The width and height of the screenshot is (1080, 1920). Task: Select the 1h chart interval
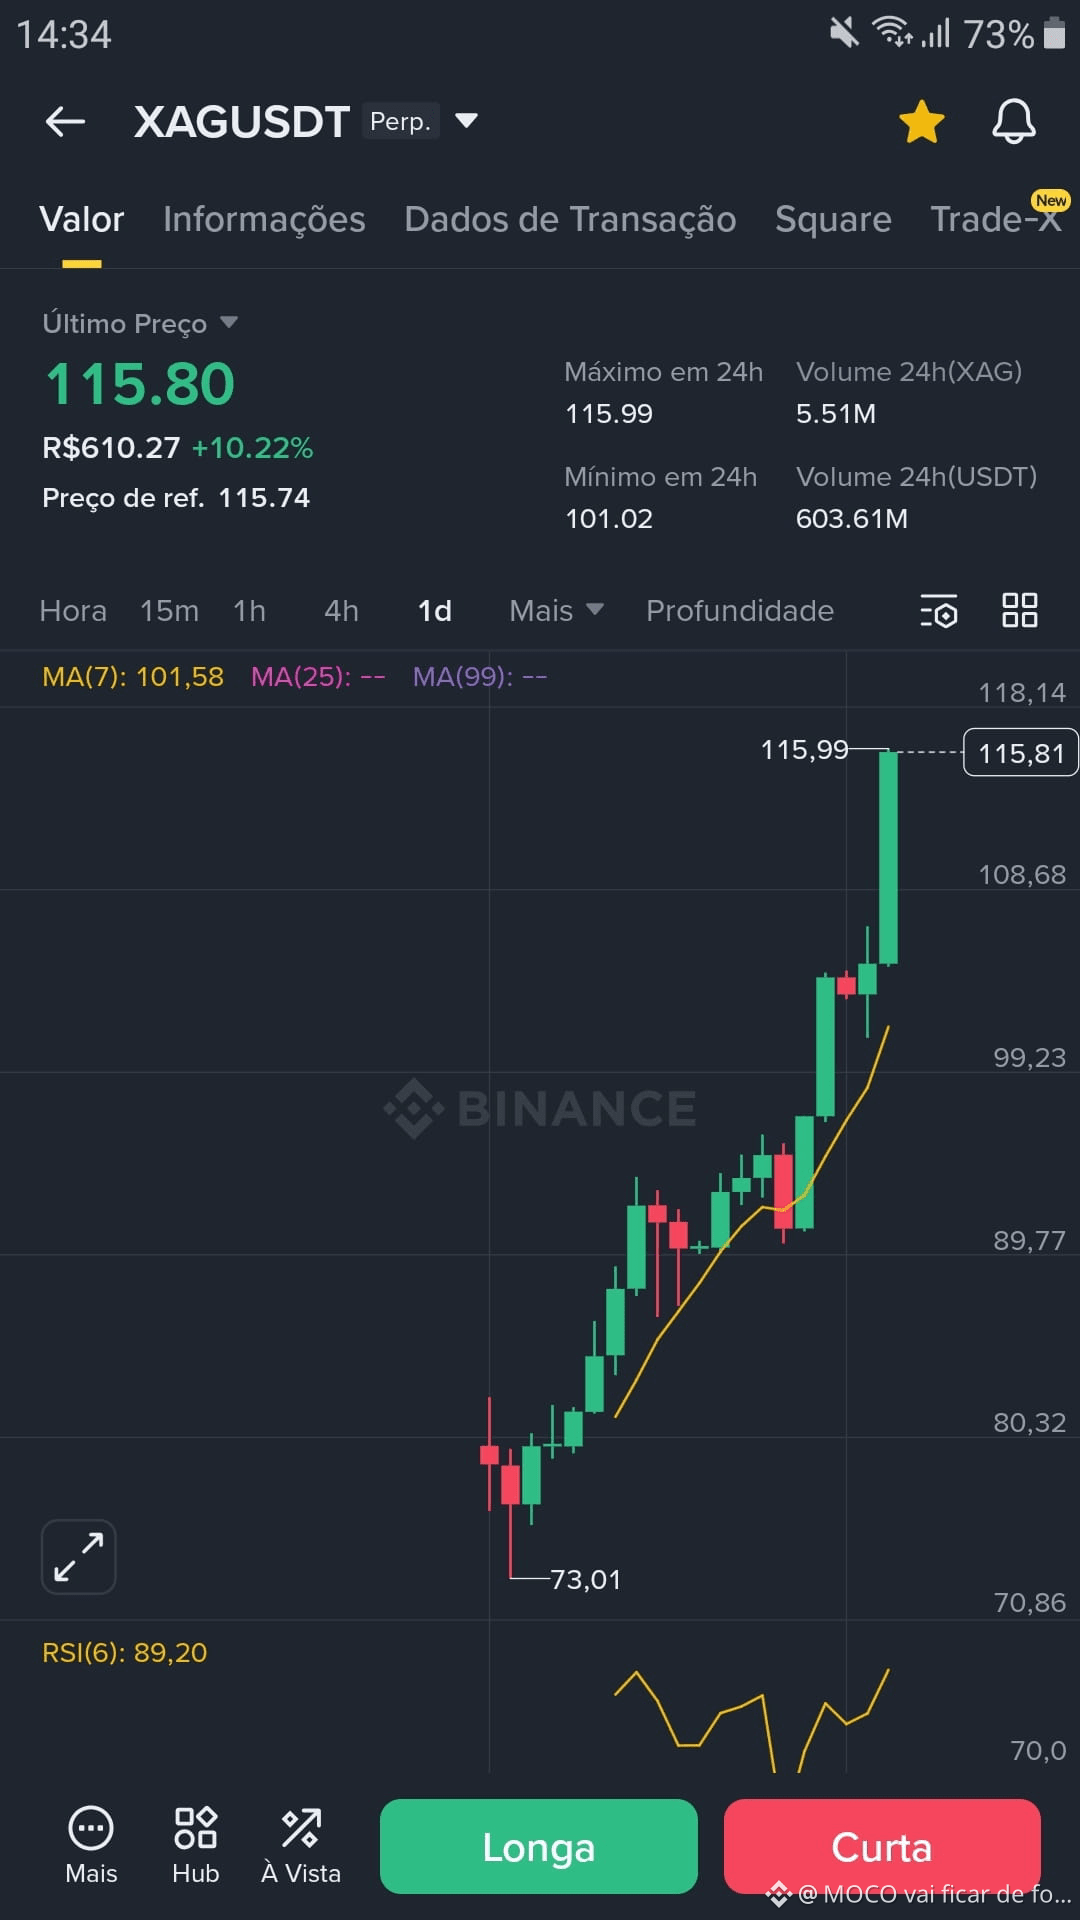[x=249, y=610]
